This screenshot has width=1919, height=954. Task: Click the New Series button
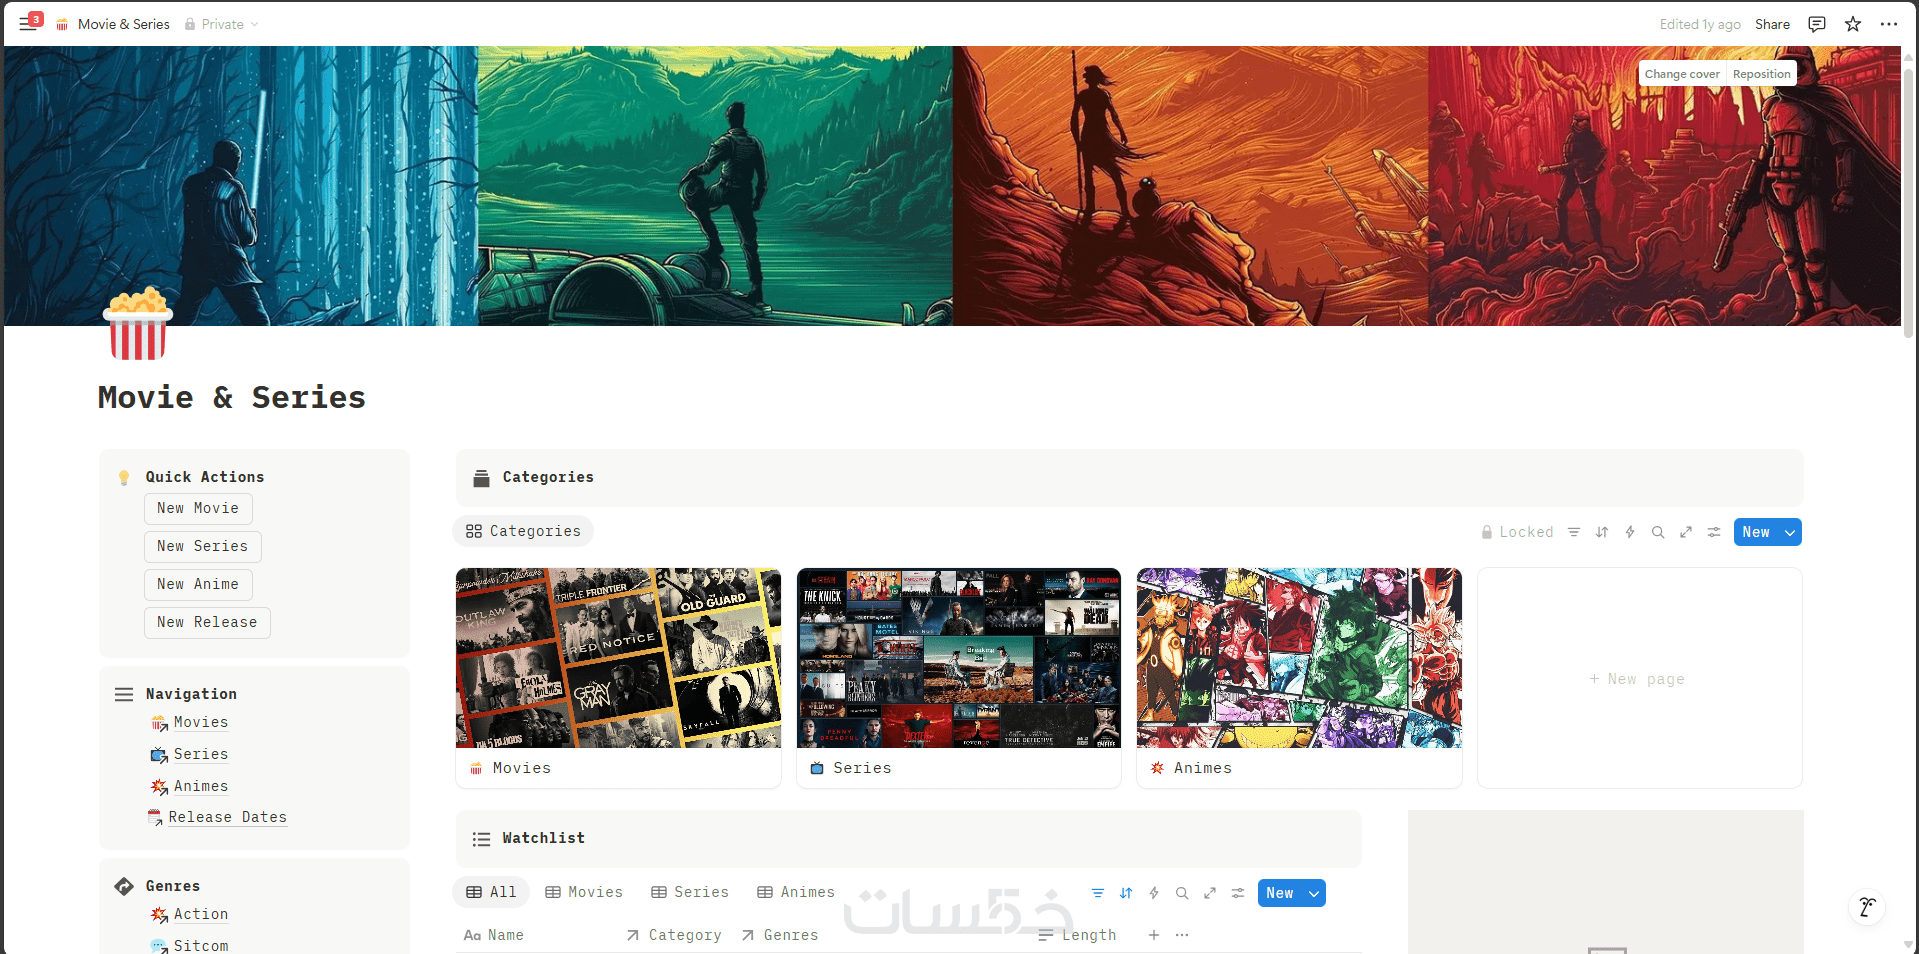click(x=203, y=546)
